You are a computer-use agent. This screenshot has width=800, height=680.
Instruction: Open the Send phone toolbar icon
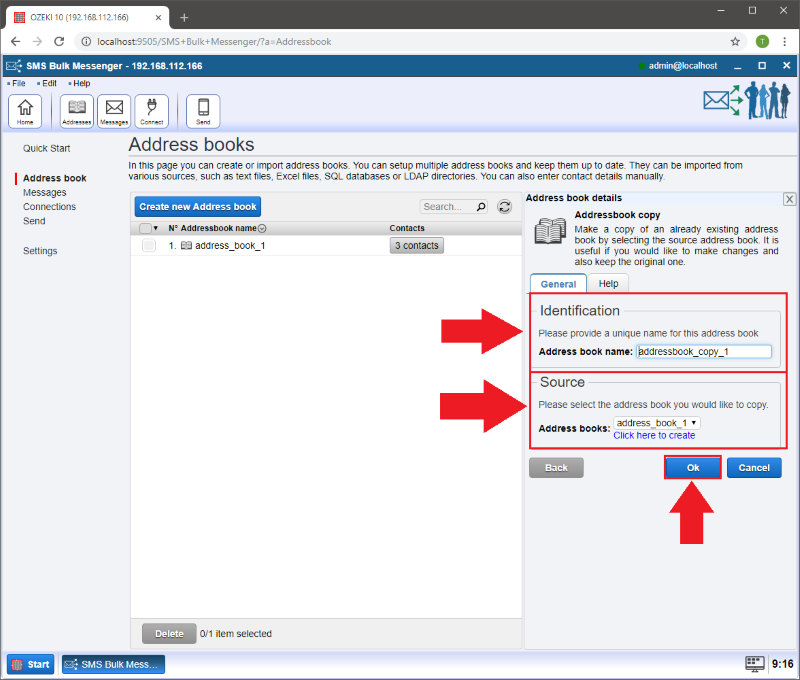coord(203,110)
